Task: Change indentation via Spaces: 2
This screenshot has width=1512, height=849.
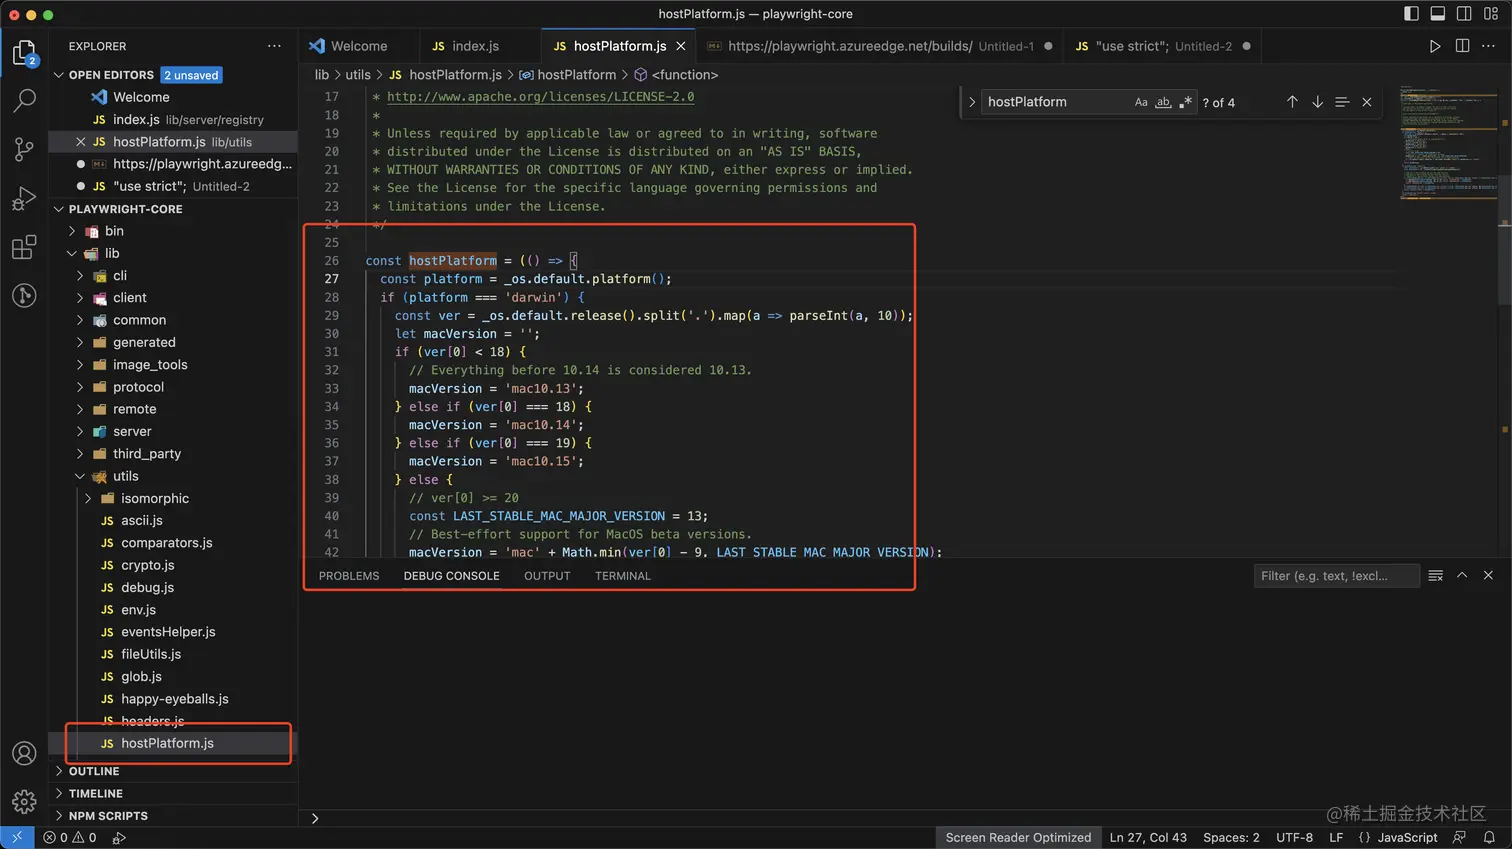Action: pos(1231,838)
